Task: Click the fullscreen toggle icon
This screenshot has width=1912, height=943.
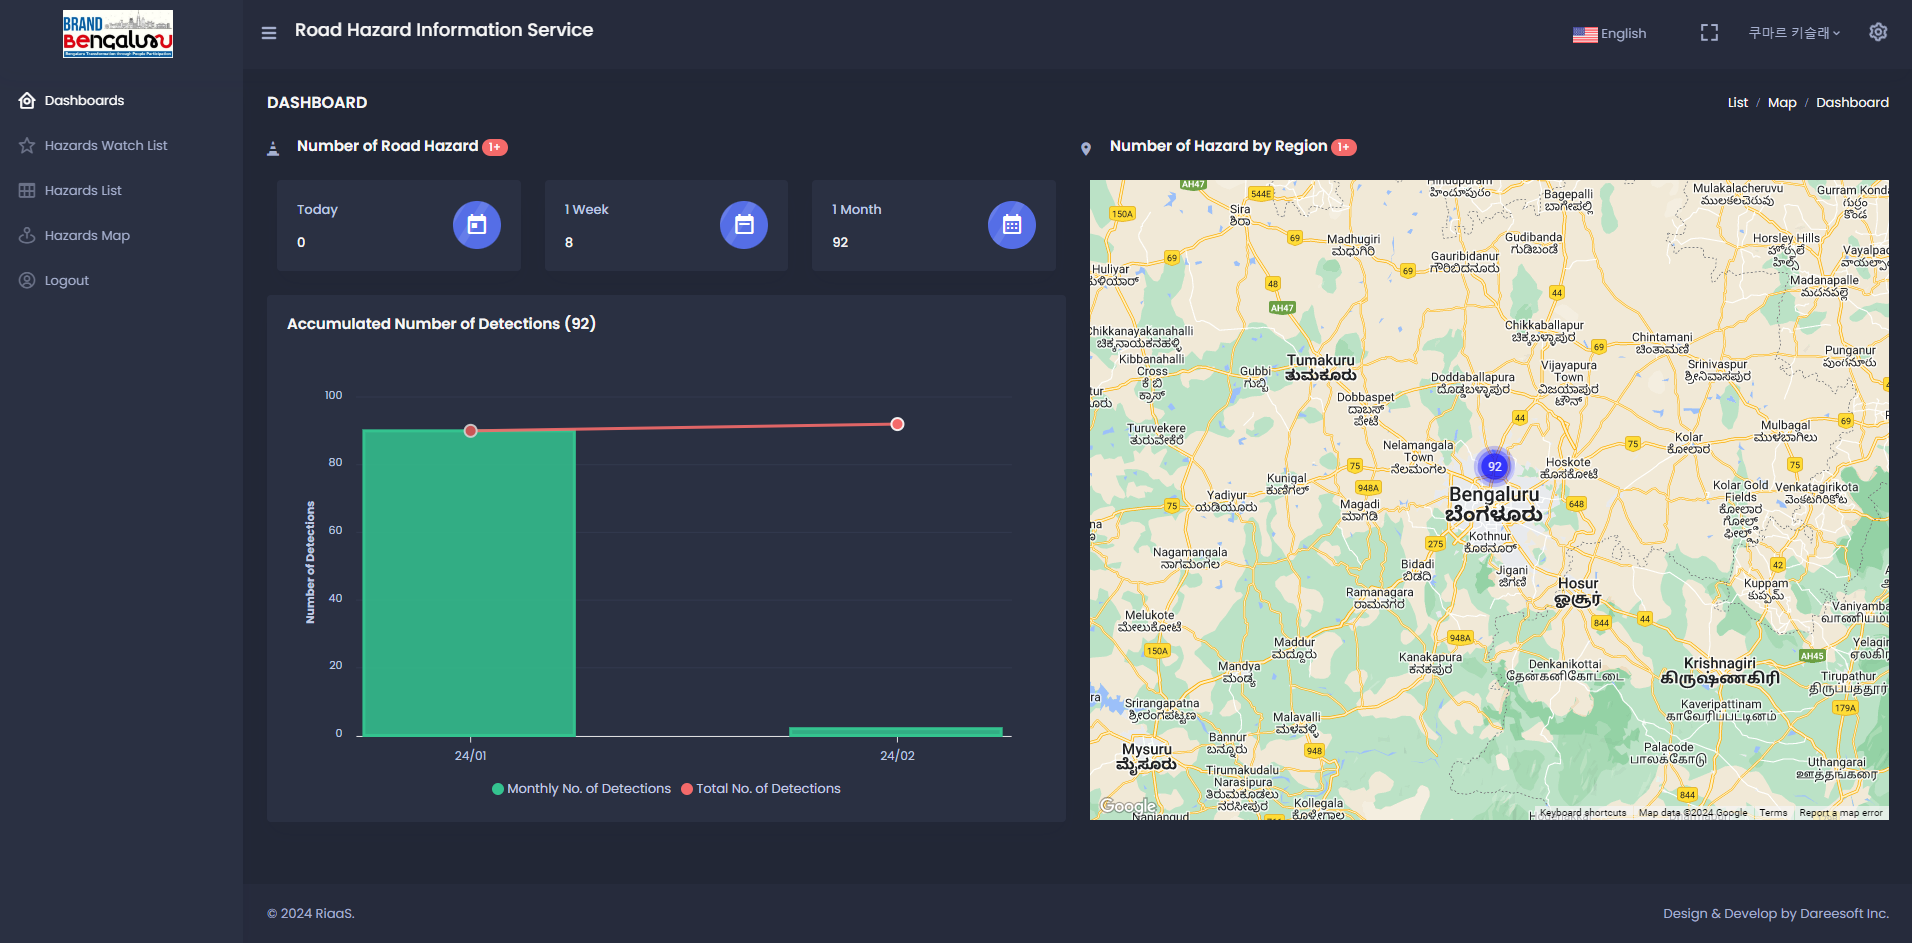Action: click(1709, 33)
